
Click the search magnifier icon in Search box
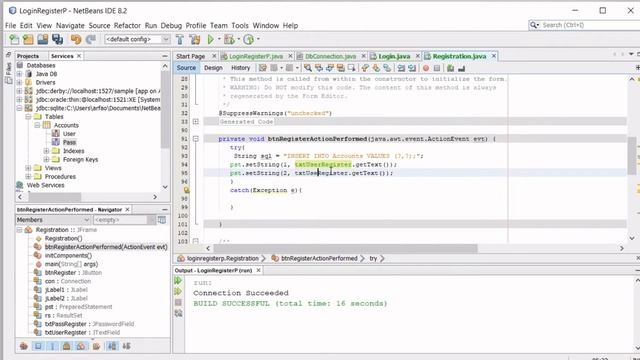point(534,25)
